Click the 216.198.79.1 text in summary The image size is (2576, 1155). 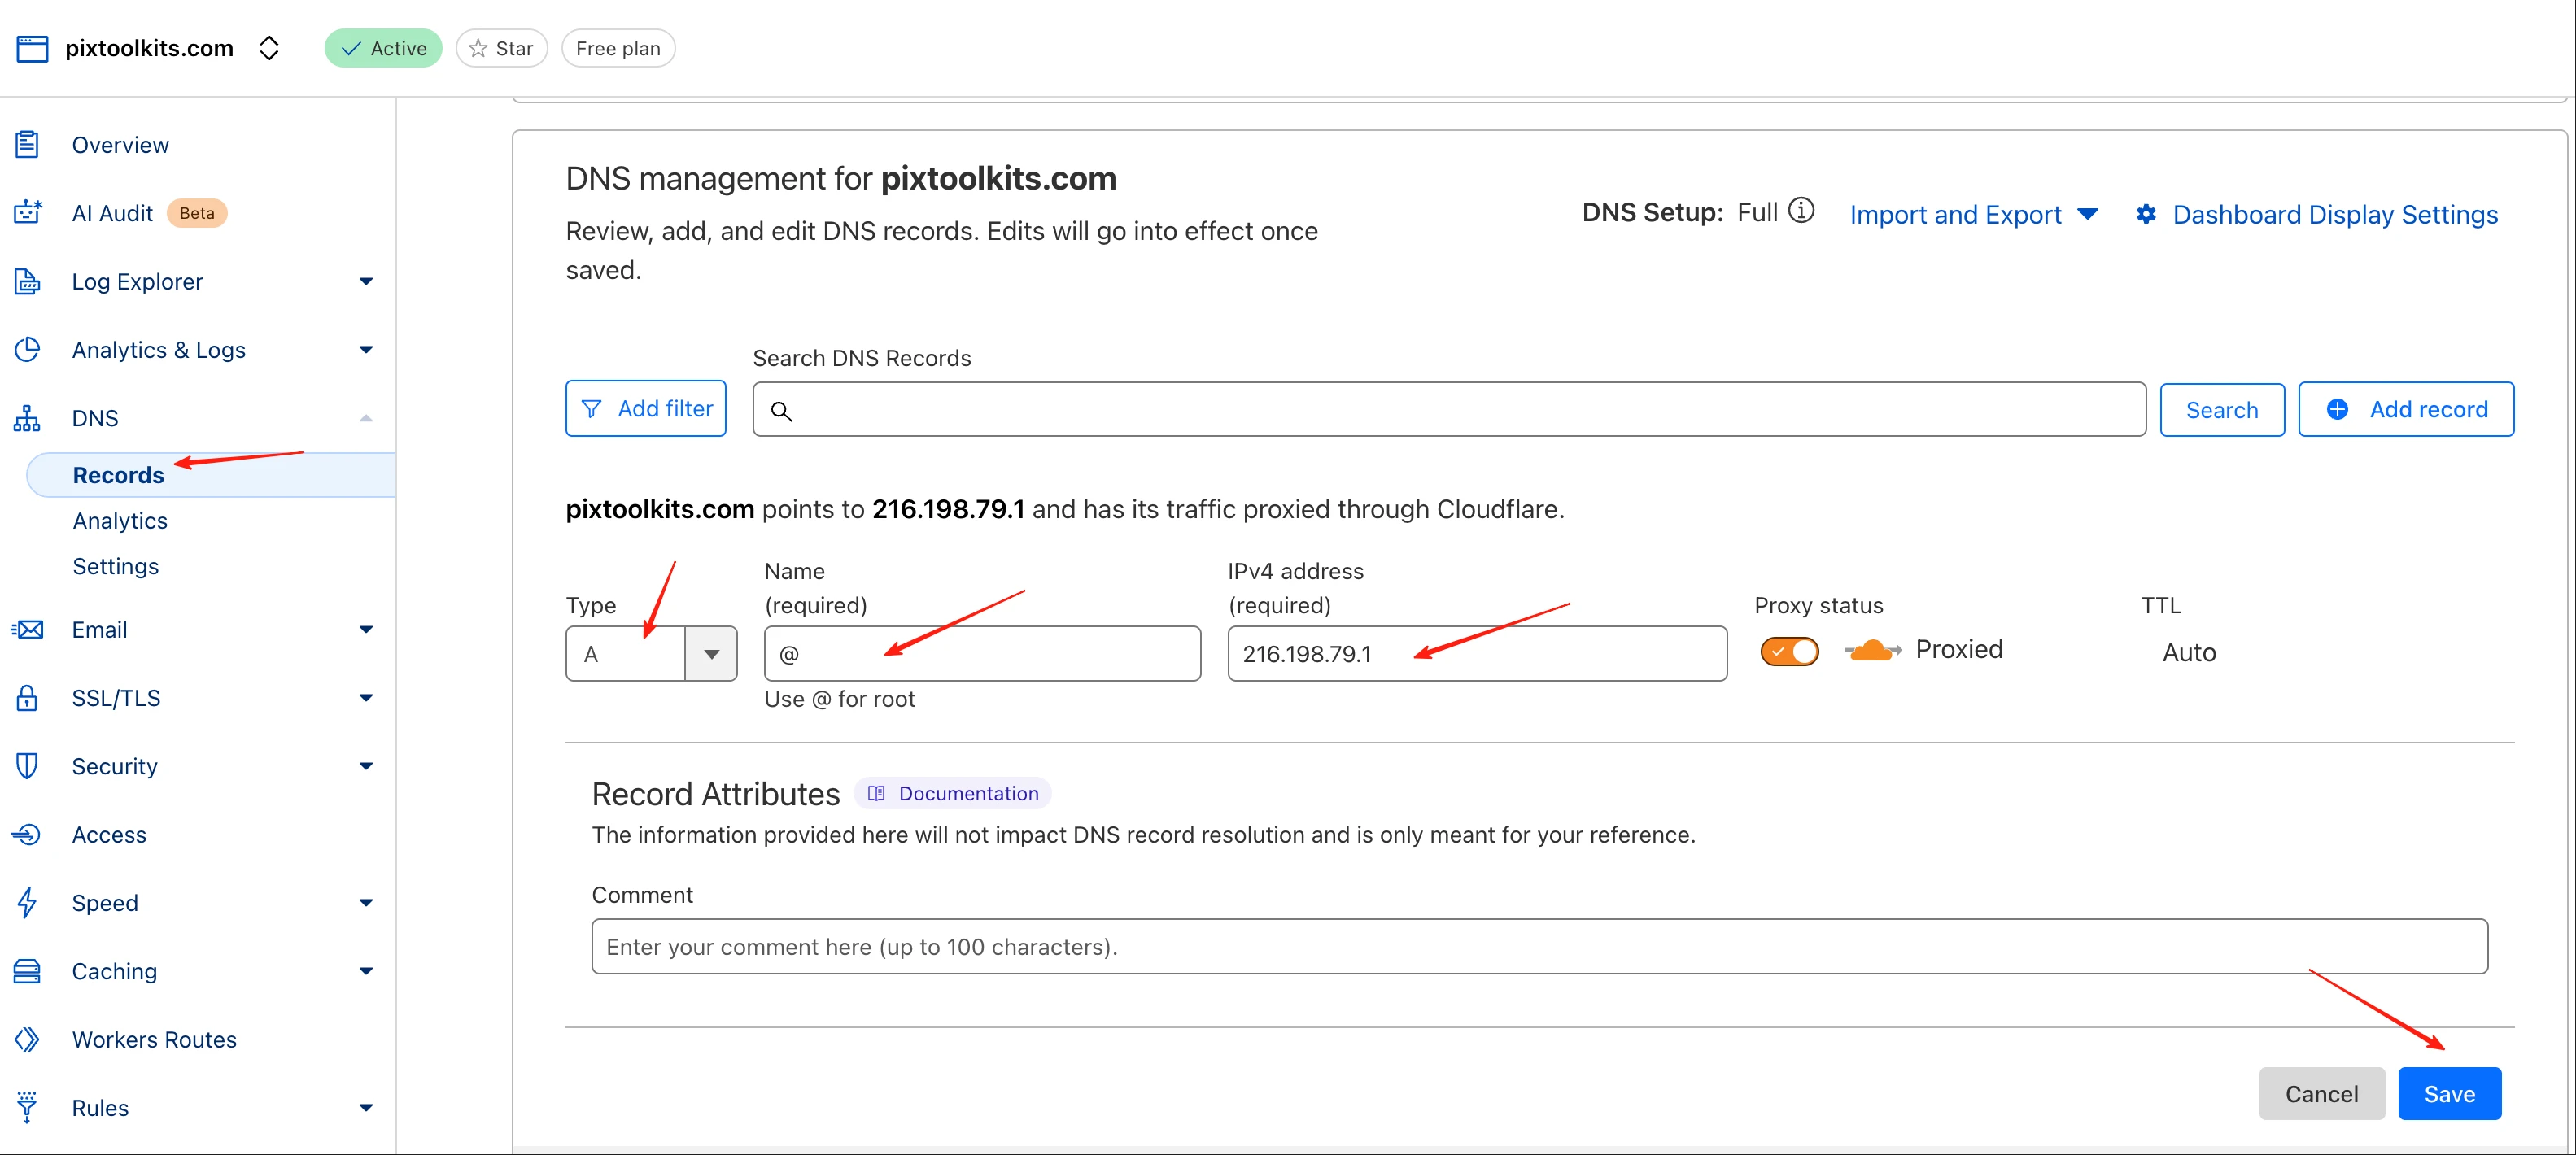[948, 509]
